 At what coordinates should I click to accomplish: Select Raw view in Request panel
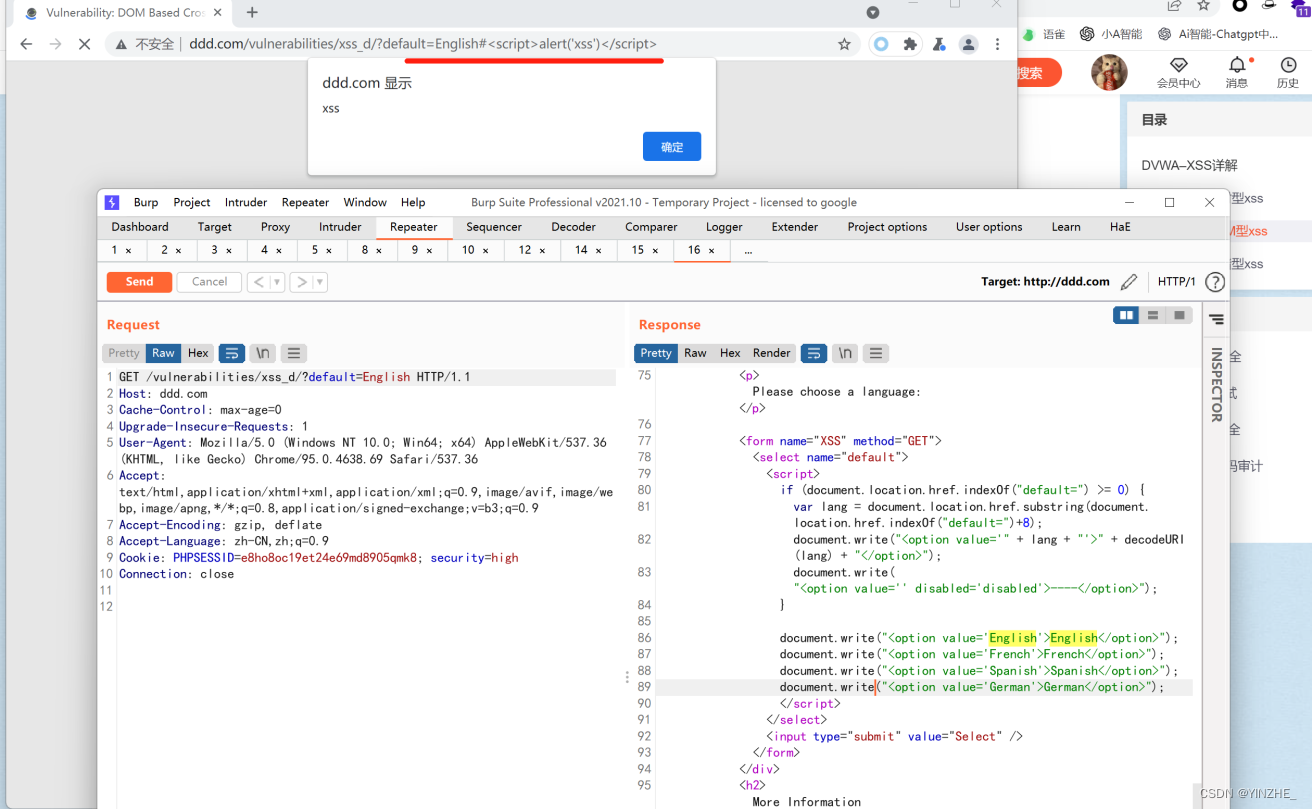(x=163, y=353)
